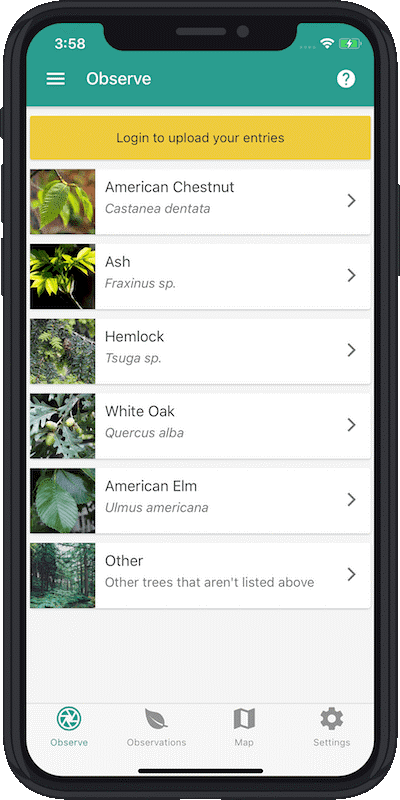Tap the White Oak acorn thumbnail

[62, 426]
